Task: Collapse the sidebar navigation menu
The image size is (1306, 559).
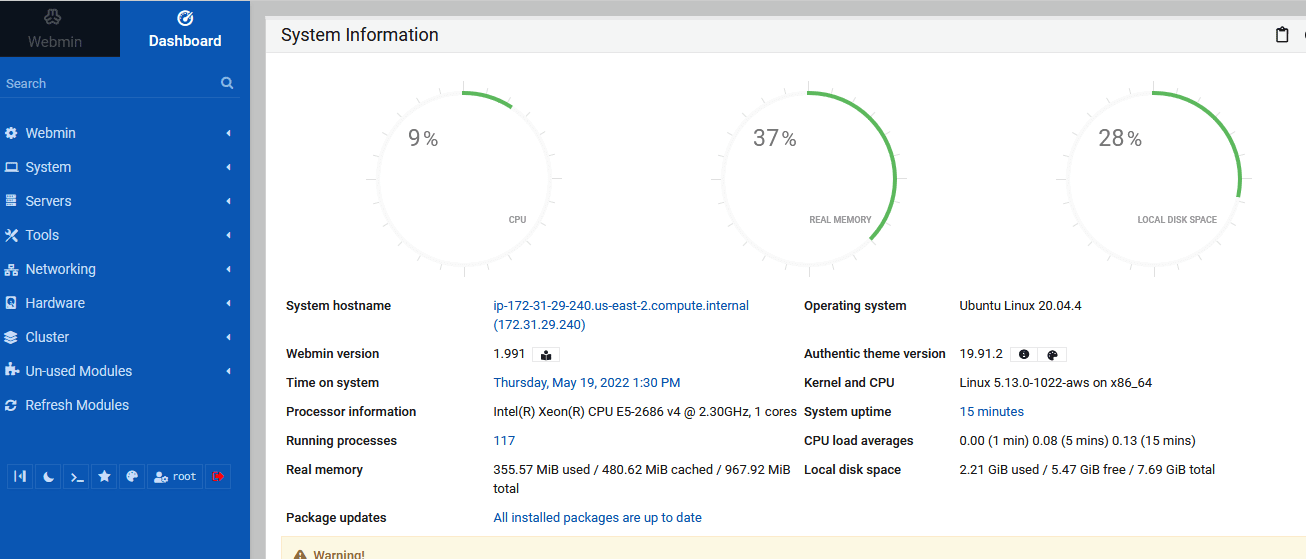Action: pyautogui.click(x=19, y=477)
